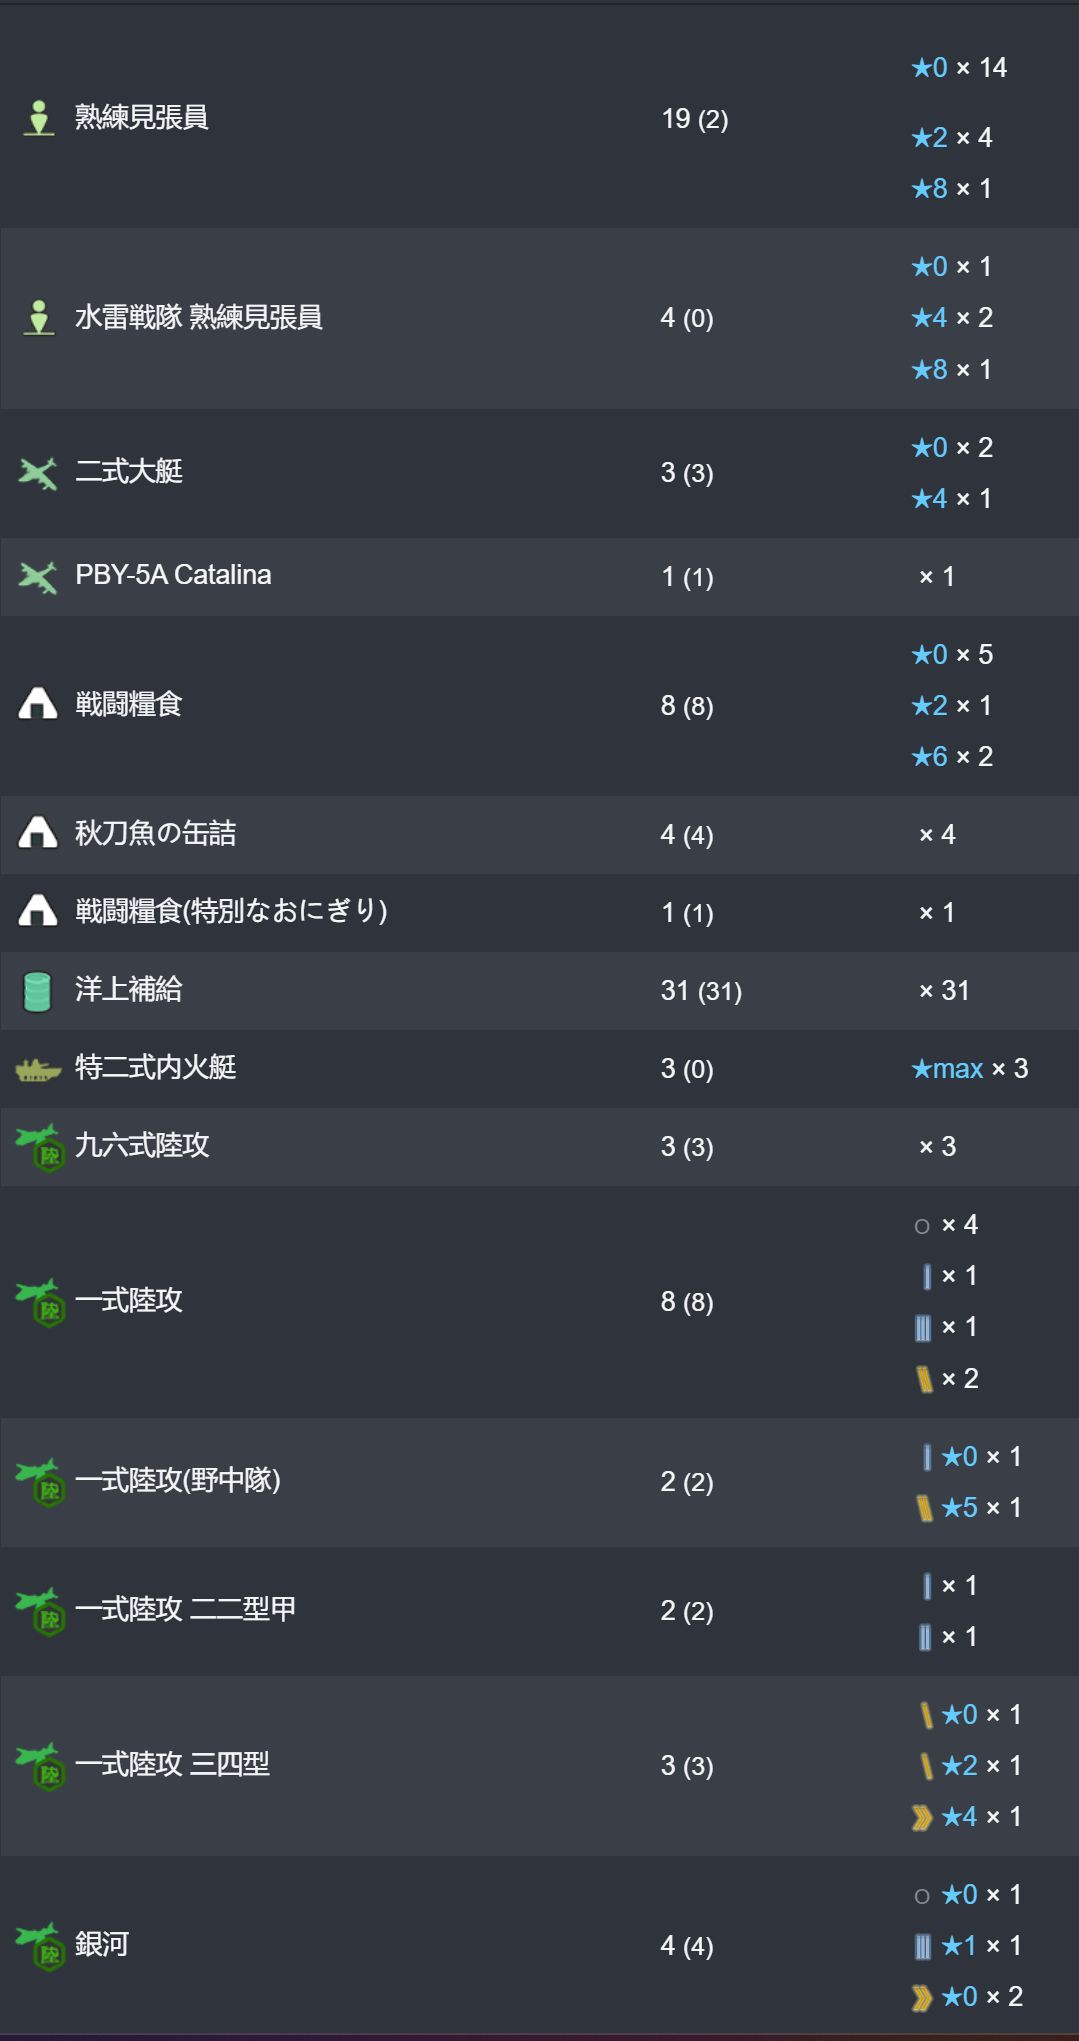The height and width of the screenshot is (2041, 1079).
Task: Select the 水雷戦隊 熟練見張員 equipment name
Action: (x=199, y=318)
